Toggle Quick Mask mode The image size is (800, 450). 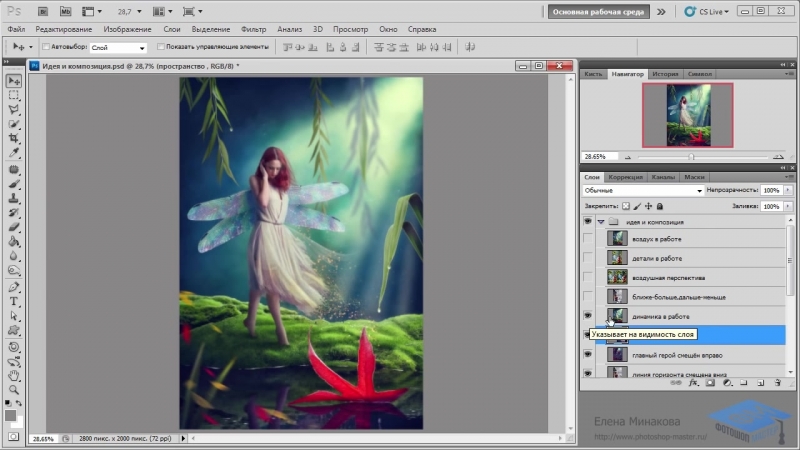click(14, 437)
